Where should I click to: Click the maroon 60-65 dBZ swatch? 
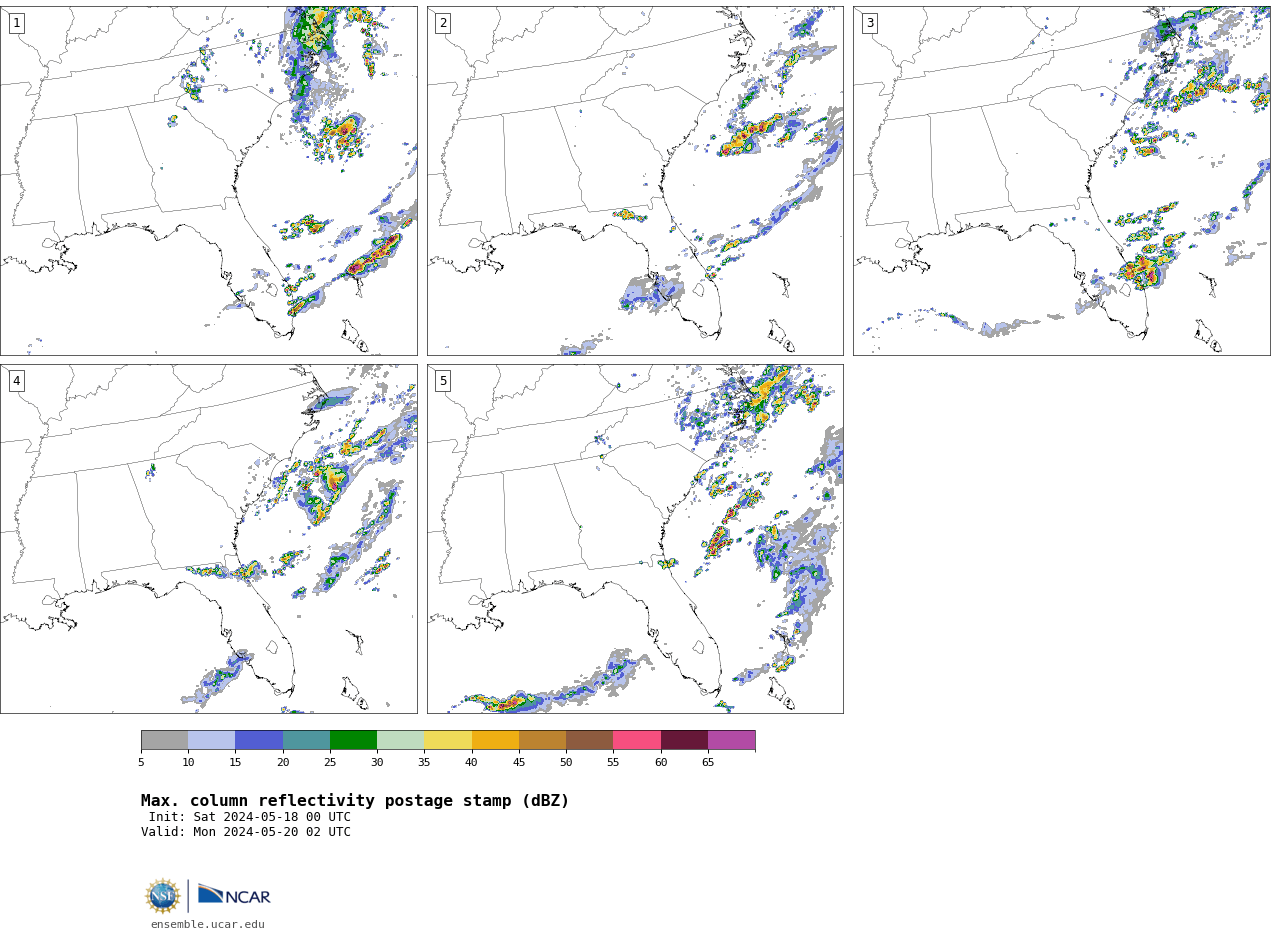coord(684,740)
